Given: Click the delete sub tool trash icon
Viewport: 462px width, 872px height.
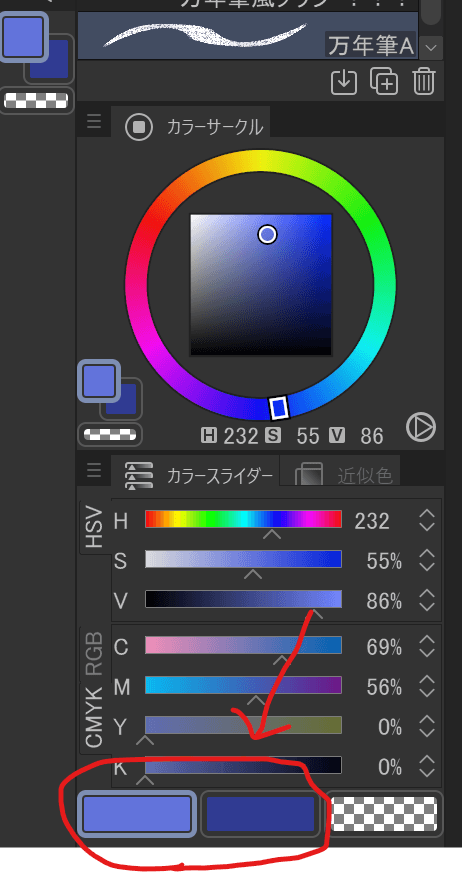Looking at the screenshot, I should 424,82.
